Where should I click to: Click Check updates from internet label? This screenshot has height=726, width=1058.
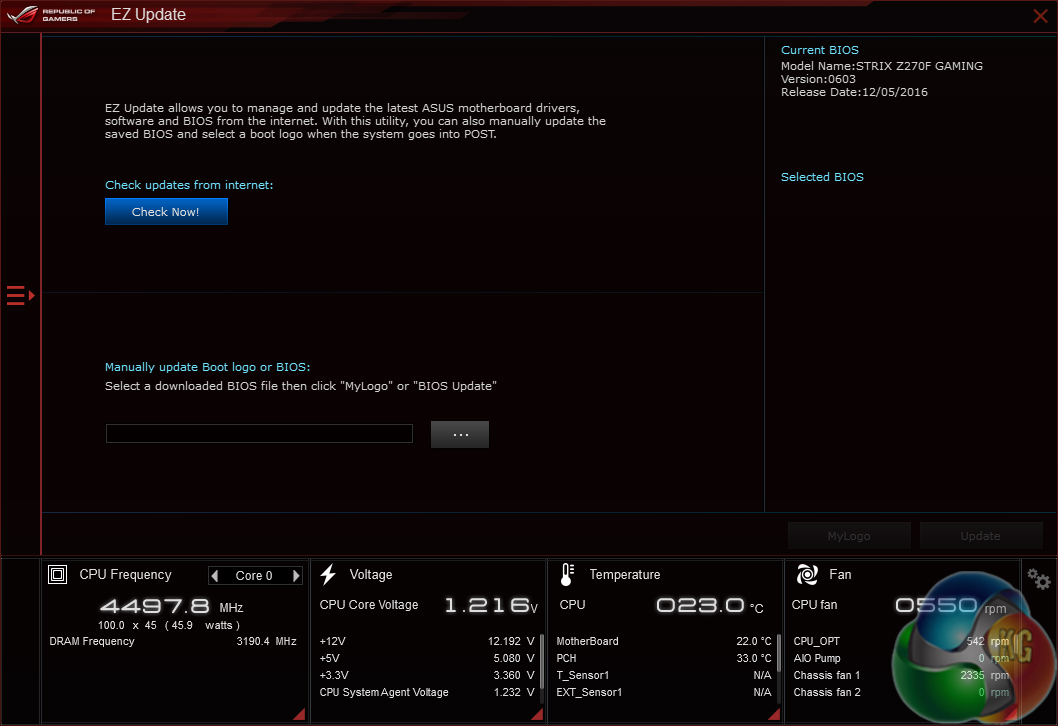[189, 185]
